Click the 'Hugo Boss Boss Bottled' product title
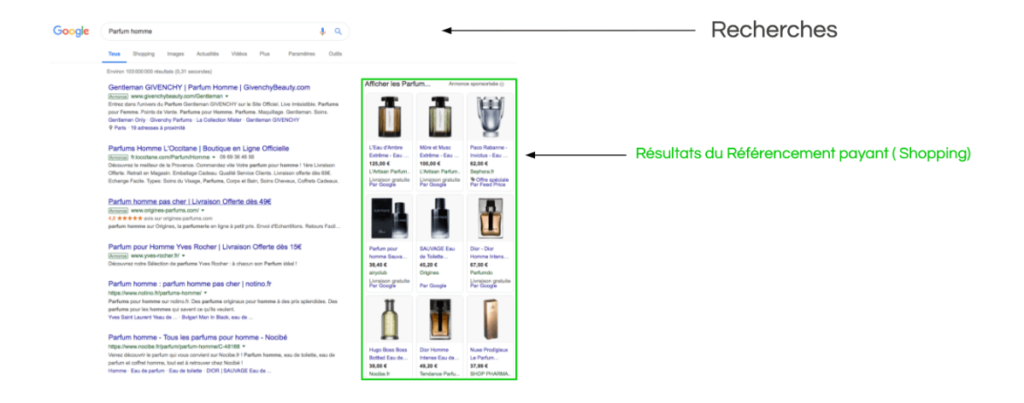 click(388, 353)
